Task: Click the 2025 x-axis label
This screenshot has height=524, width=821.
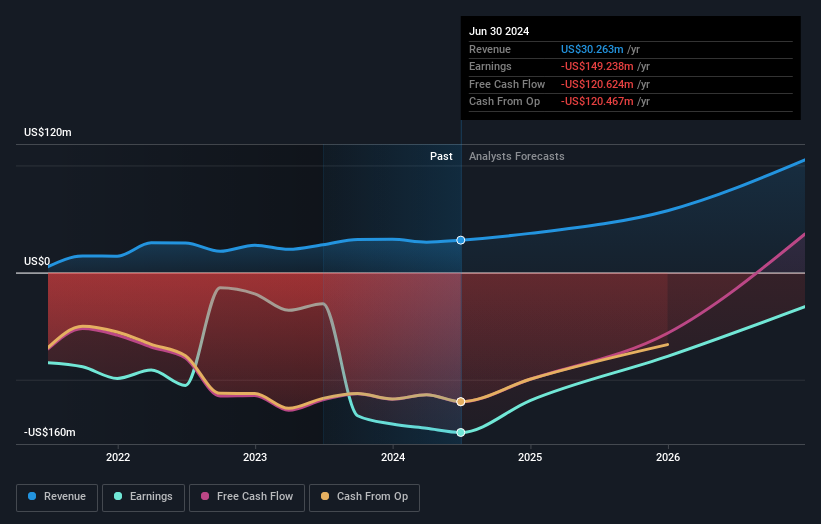Action: [x=530, y=458]
